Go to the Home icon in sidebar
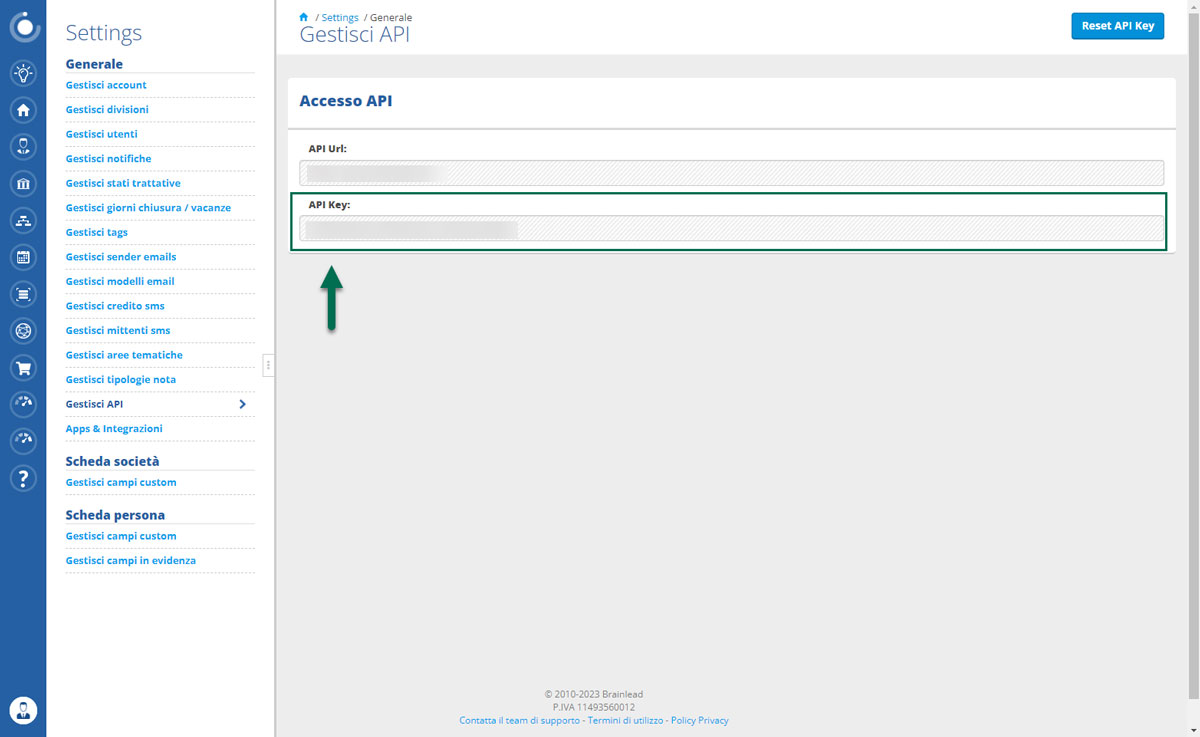Image resolution: width=1200 pixels, height=737 pixels. click(23, 110)
